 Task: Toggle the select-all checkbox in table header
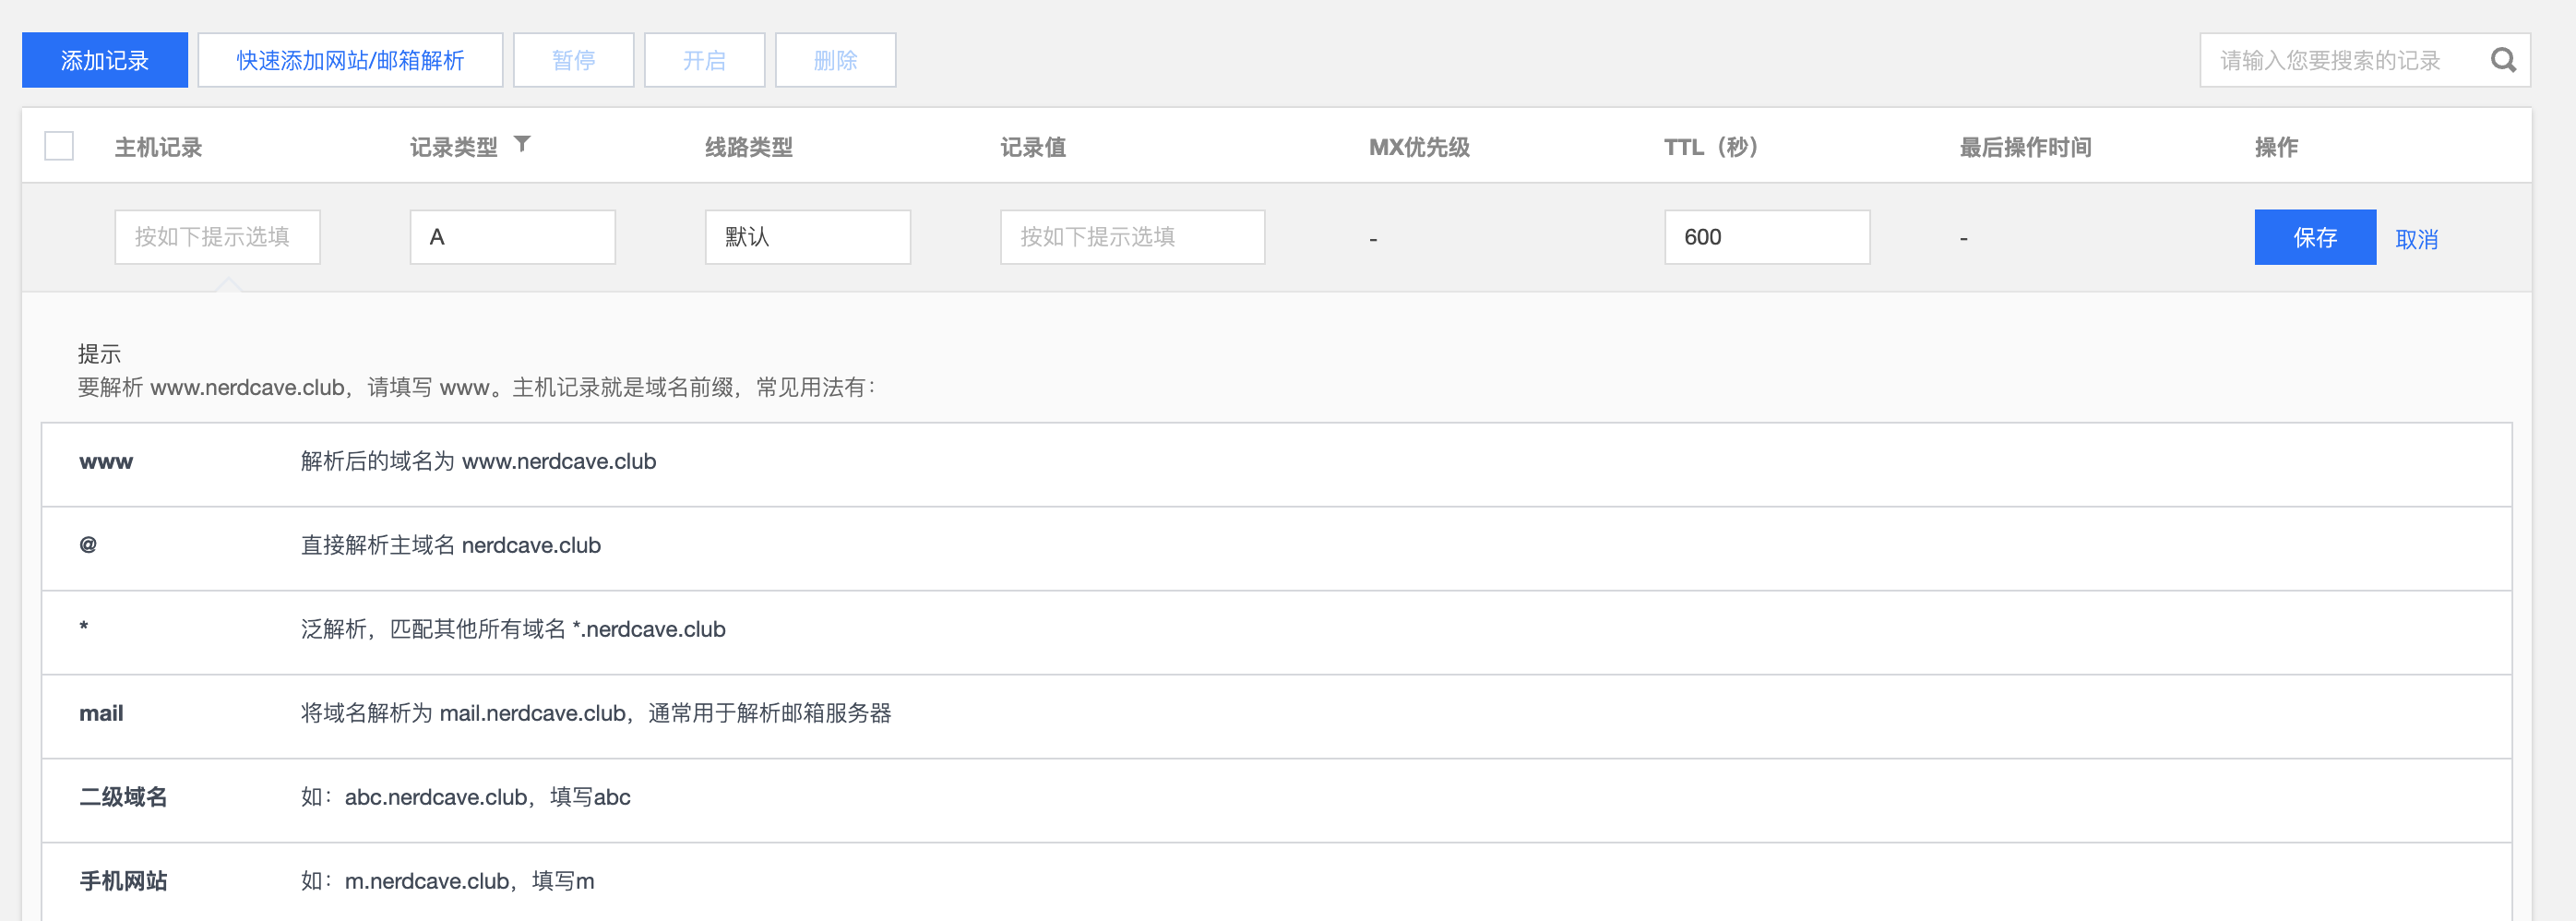pyautogui.click(x=59, y=146)
